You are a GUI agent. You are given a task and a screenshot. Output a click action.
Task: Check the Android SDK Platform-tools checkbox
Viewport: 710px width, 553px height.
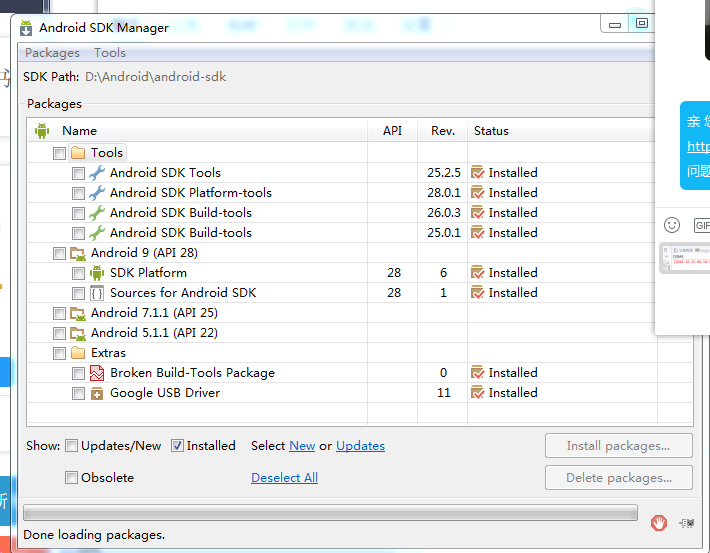click(78, 193)
